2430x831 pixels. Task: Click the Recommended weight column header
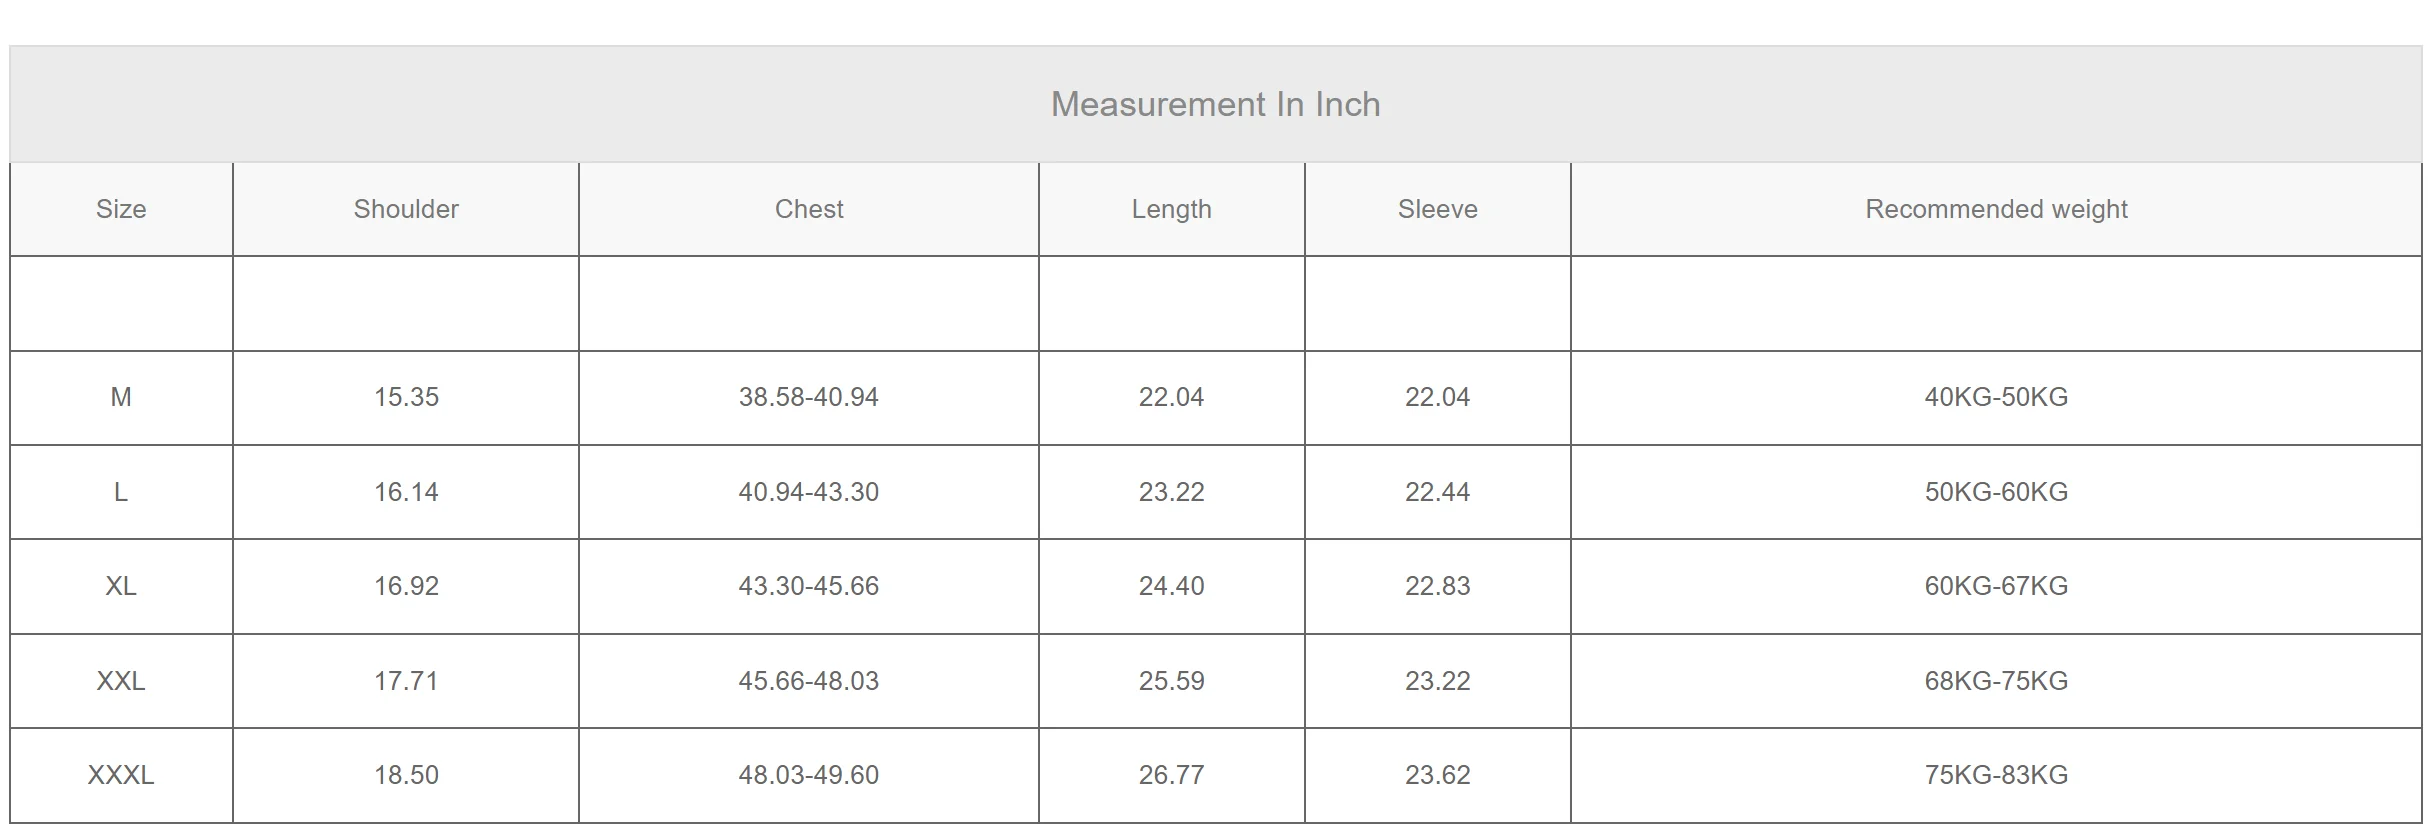1996,209
